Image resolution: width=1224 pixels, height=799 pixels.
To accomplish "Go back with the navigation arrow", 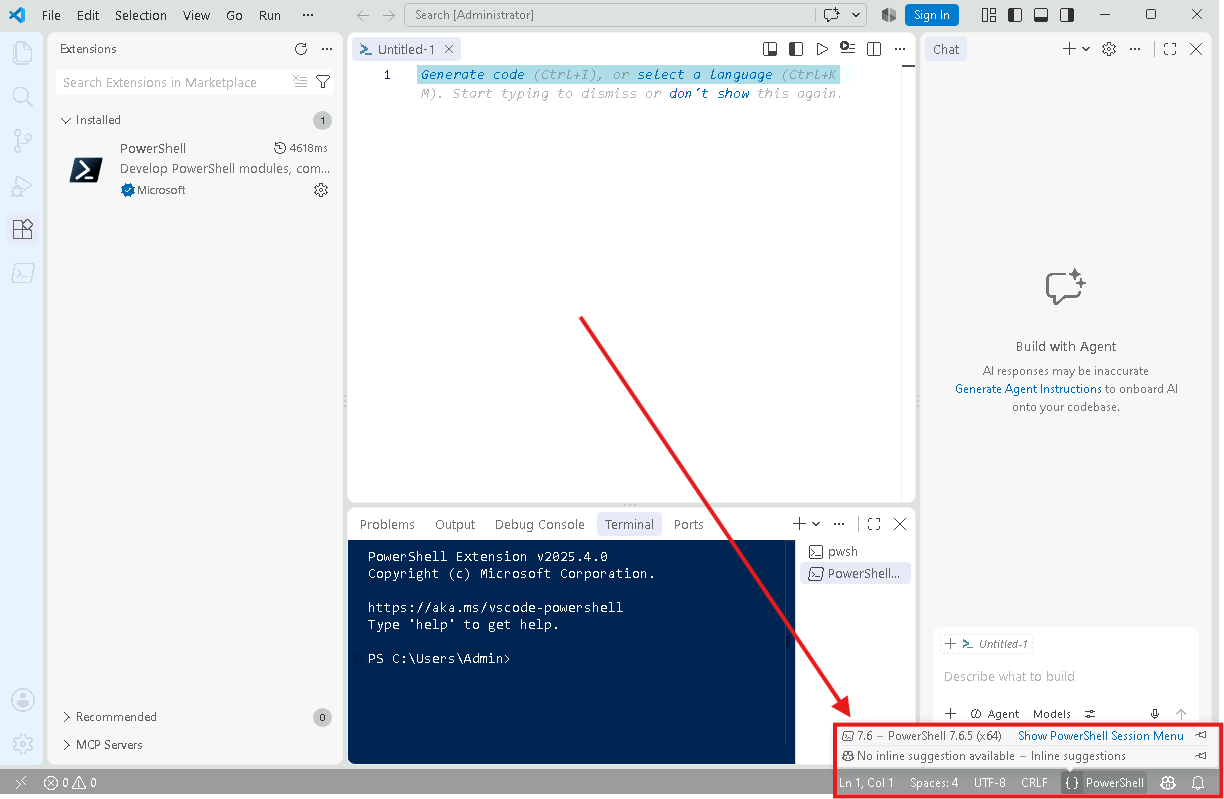I will [363, 15].
